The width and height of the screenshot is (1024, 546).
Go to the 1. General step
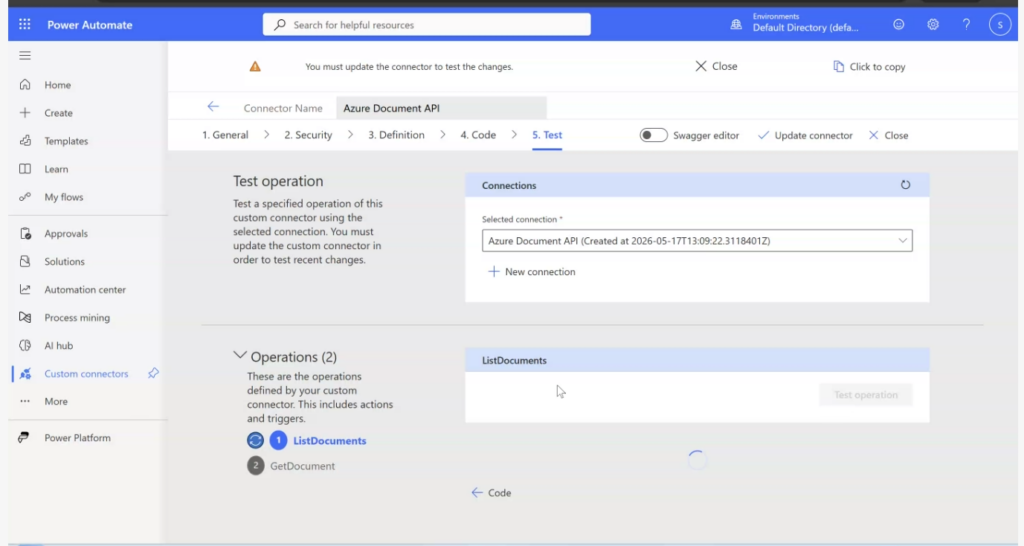coord(225,135)
